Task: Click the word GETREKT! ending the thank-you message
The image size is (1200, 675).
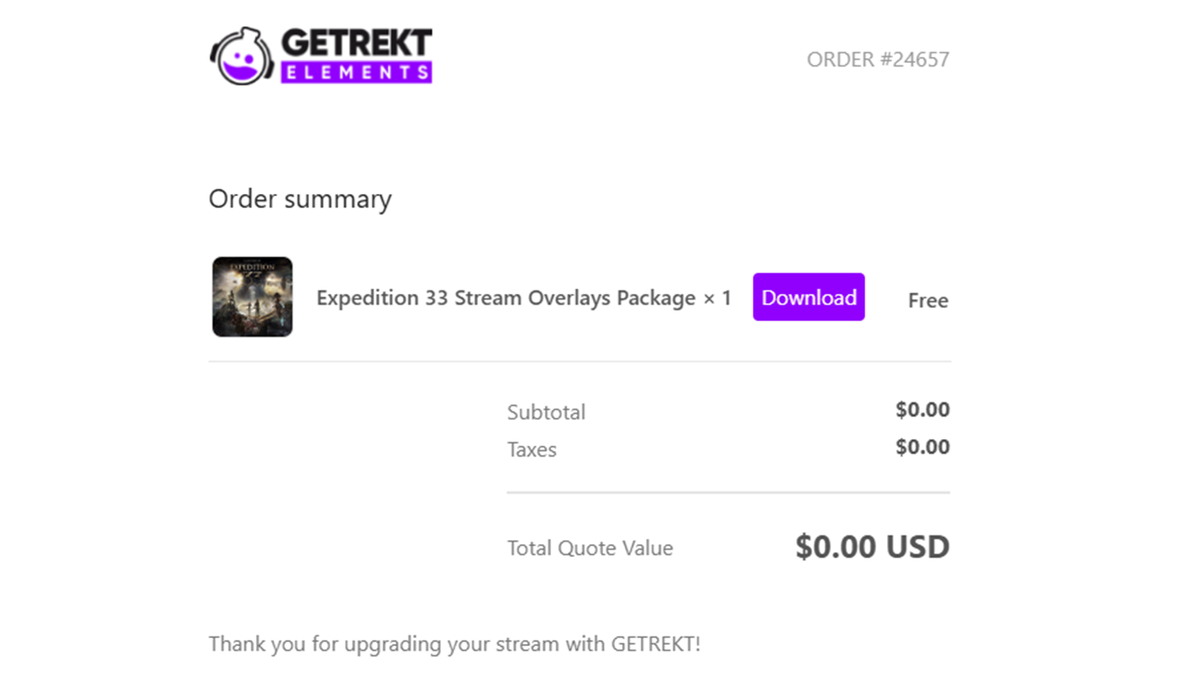Action: [655, 644]
